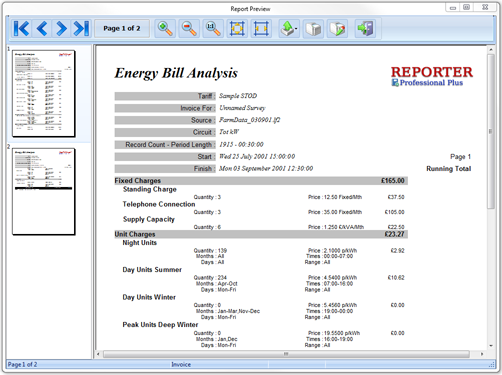The image size is (502, 375).
Task: Open the export dropdown arrow
Action: tap(296, 29)
